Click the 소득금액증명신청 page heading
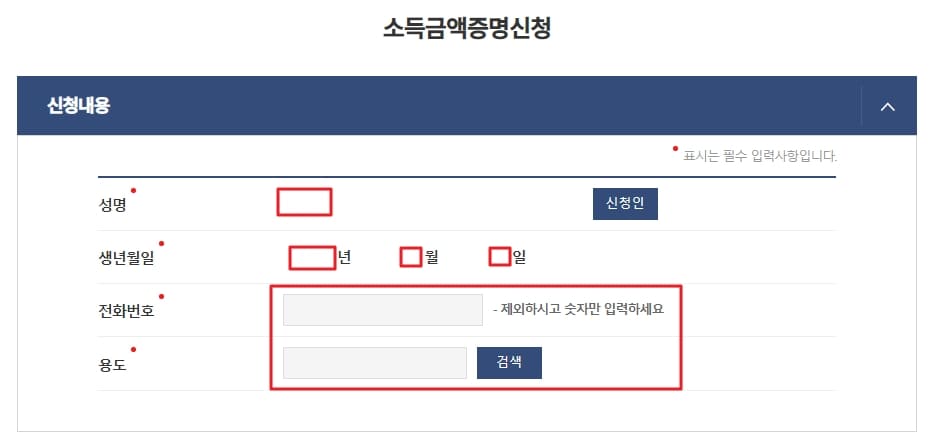 tap(467, 29)
